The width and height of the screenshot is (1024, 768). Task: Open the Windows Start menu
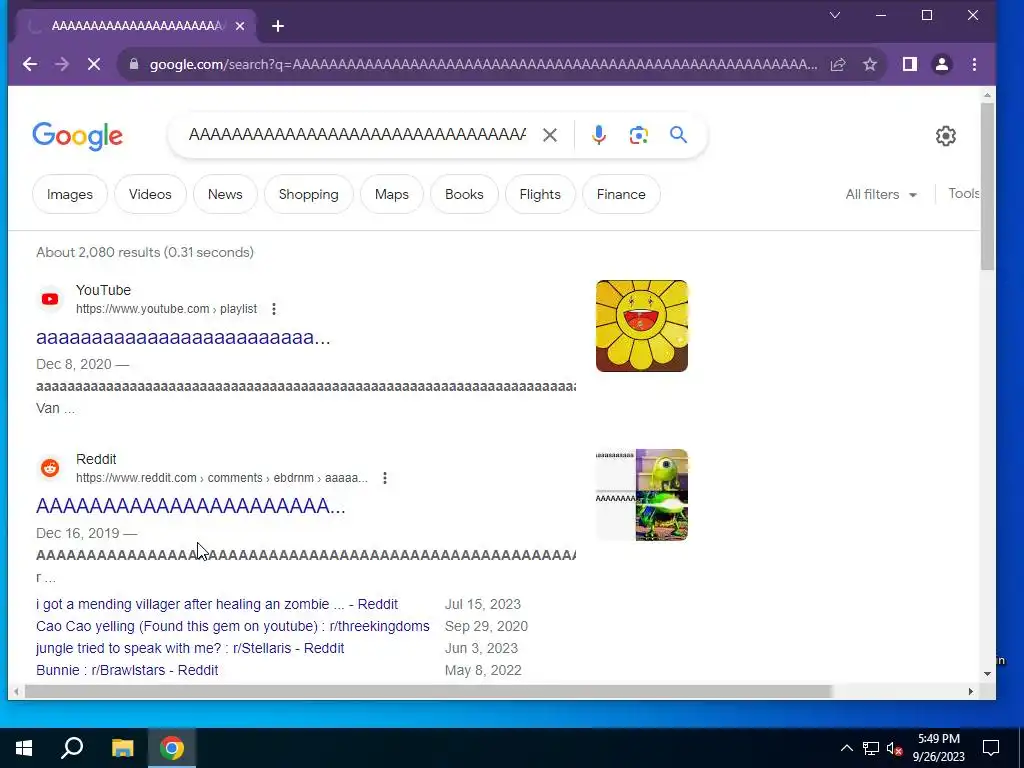[x=24, y=748]
